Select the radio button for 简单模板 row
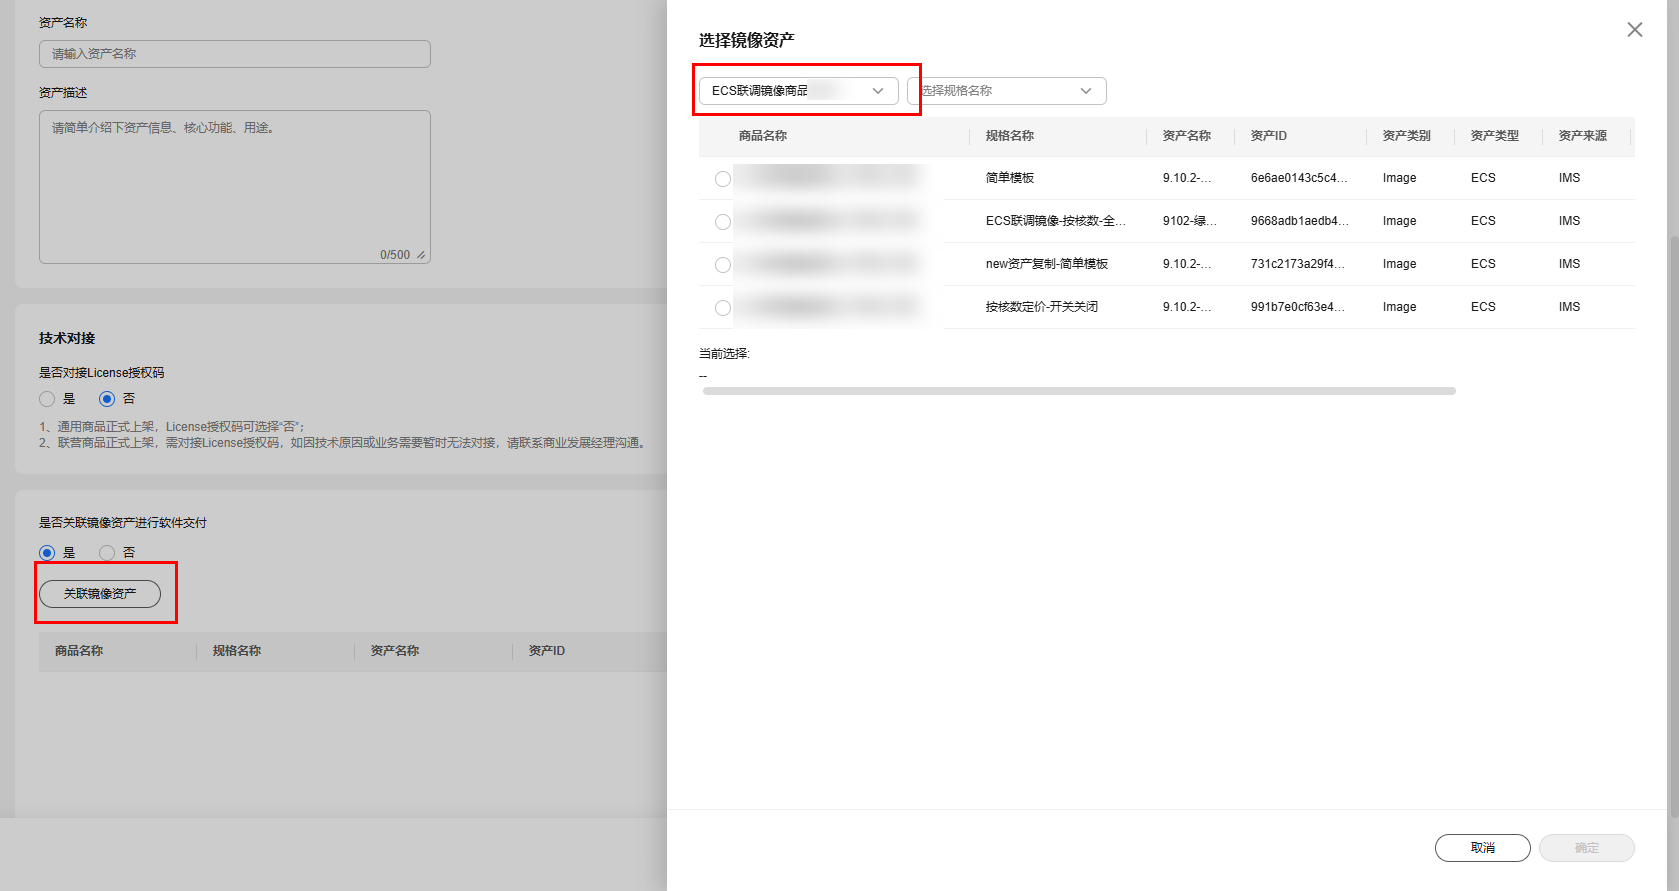The image size is (1679, 891). (x=723, y=179)
